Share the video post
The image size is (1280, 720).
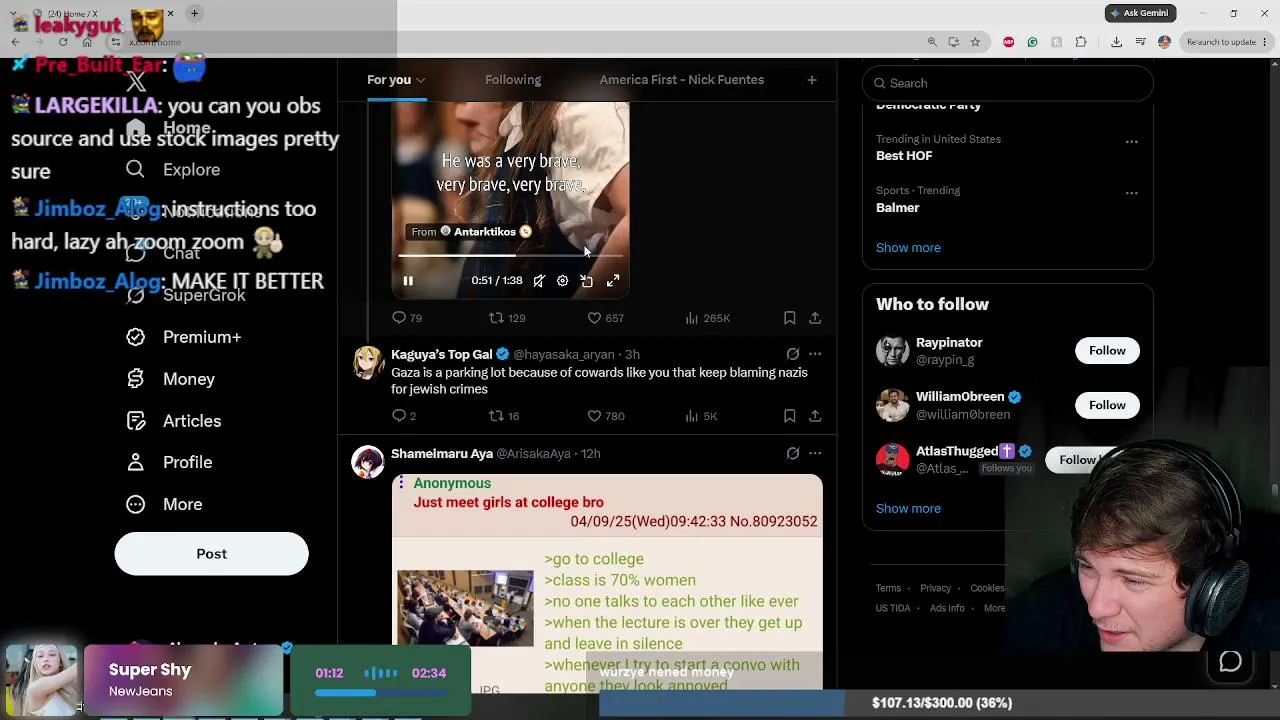(815, 318)
